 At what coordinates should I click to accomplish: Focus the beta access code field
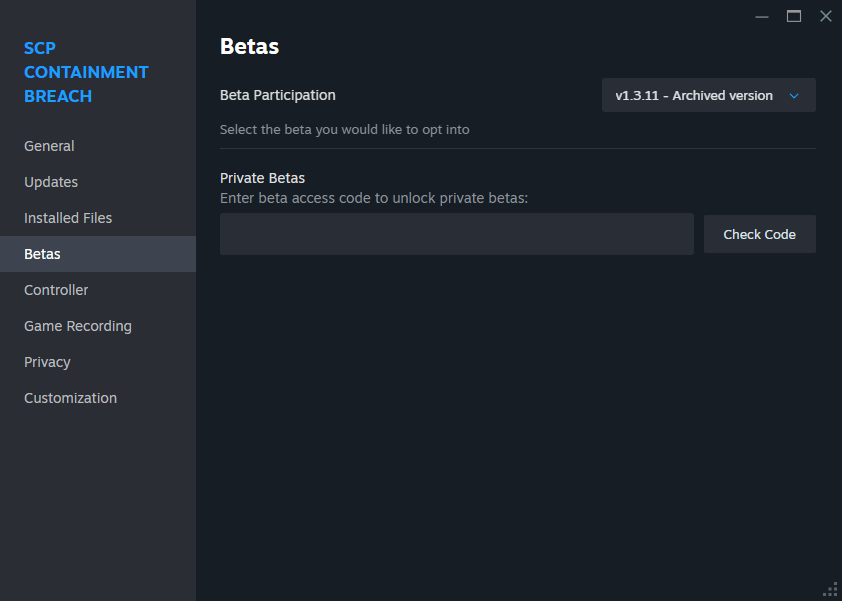click(x=456, y=234)
